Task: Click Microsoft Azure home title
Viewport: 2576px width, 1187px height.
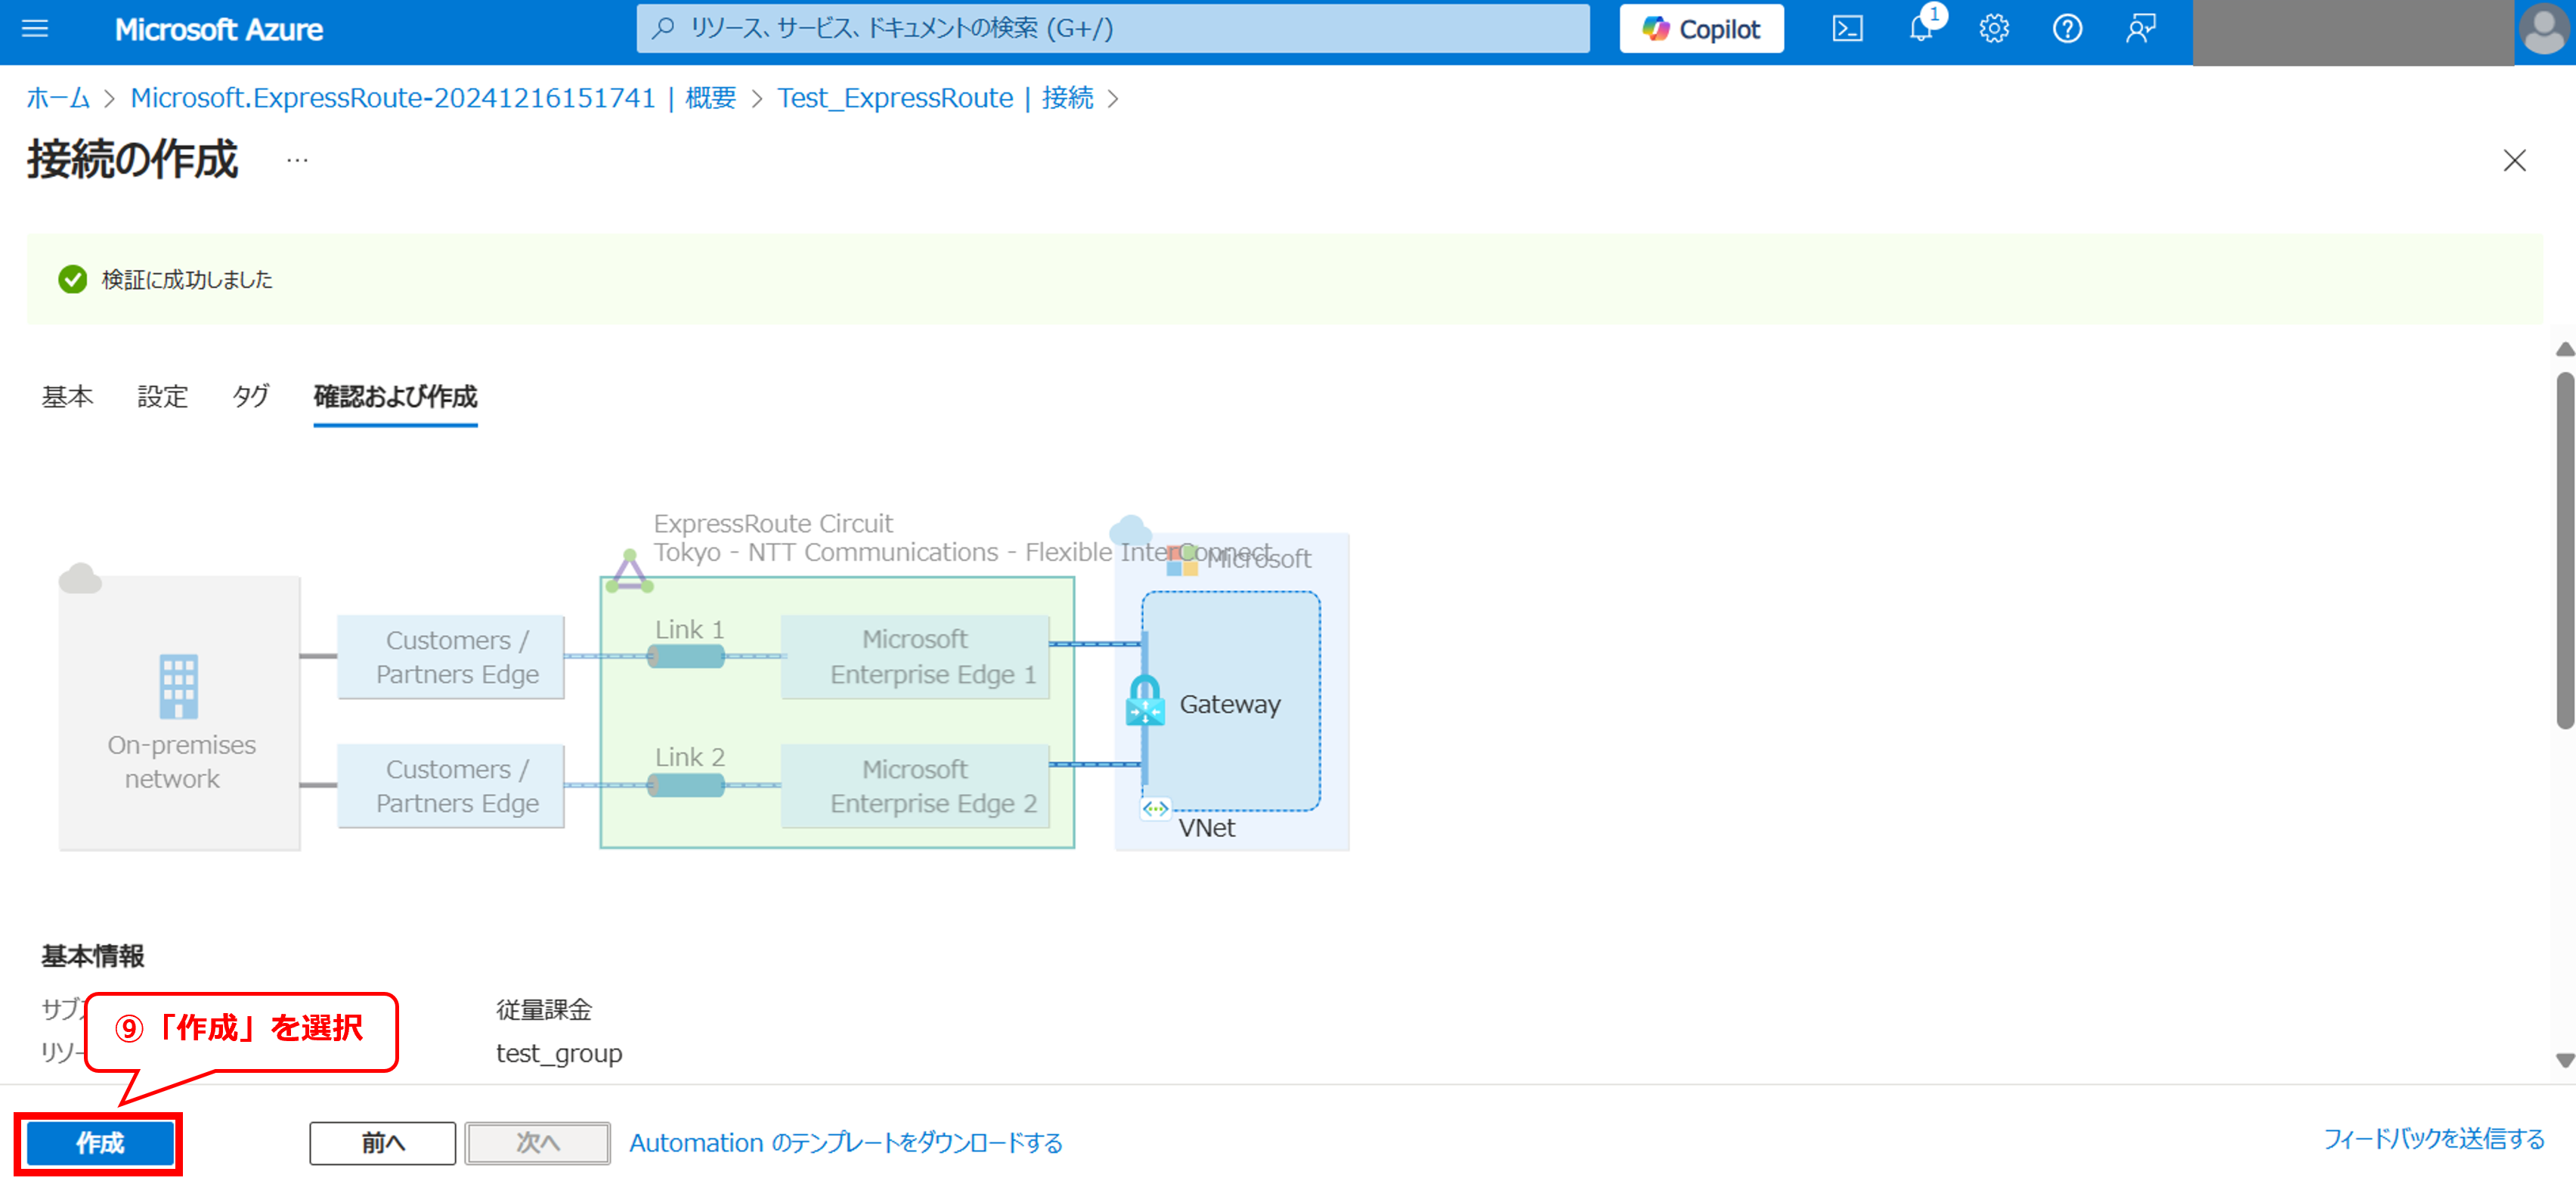Action: 218,29
